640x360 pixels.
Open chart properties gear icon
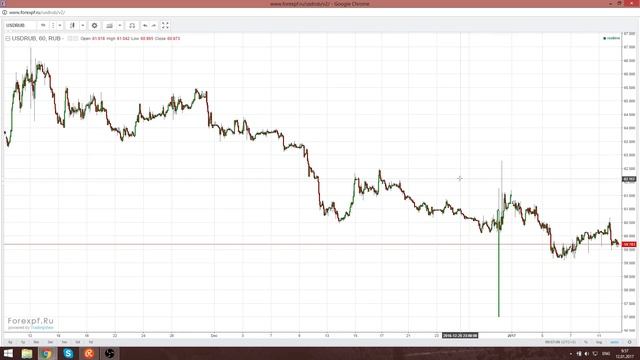pyautogui.click(x=94, y=25)
